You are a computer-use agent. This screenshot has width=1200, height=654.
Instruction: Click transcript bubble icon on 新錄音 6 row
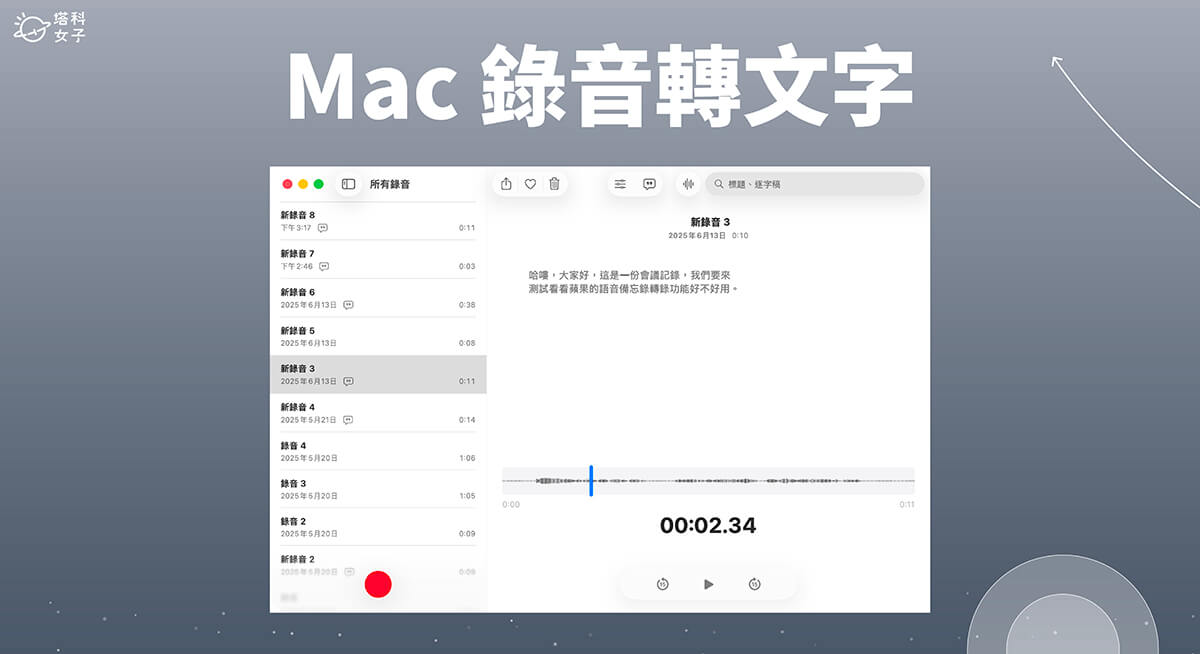348,304
